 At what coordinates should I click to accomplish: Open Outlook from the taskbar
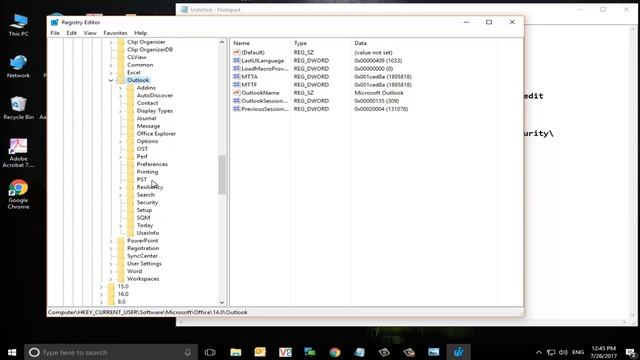pyautogui.click(x=260, y=352)
